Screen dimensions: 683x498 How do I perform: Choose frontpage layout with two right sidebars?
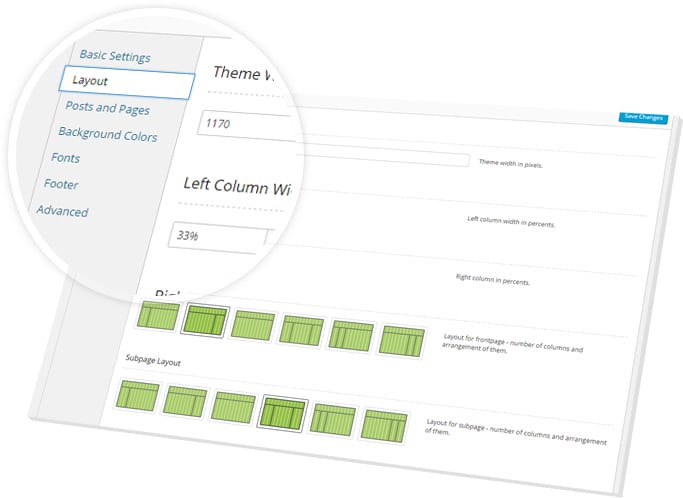[x=399, y=341]
